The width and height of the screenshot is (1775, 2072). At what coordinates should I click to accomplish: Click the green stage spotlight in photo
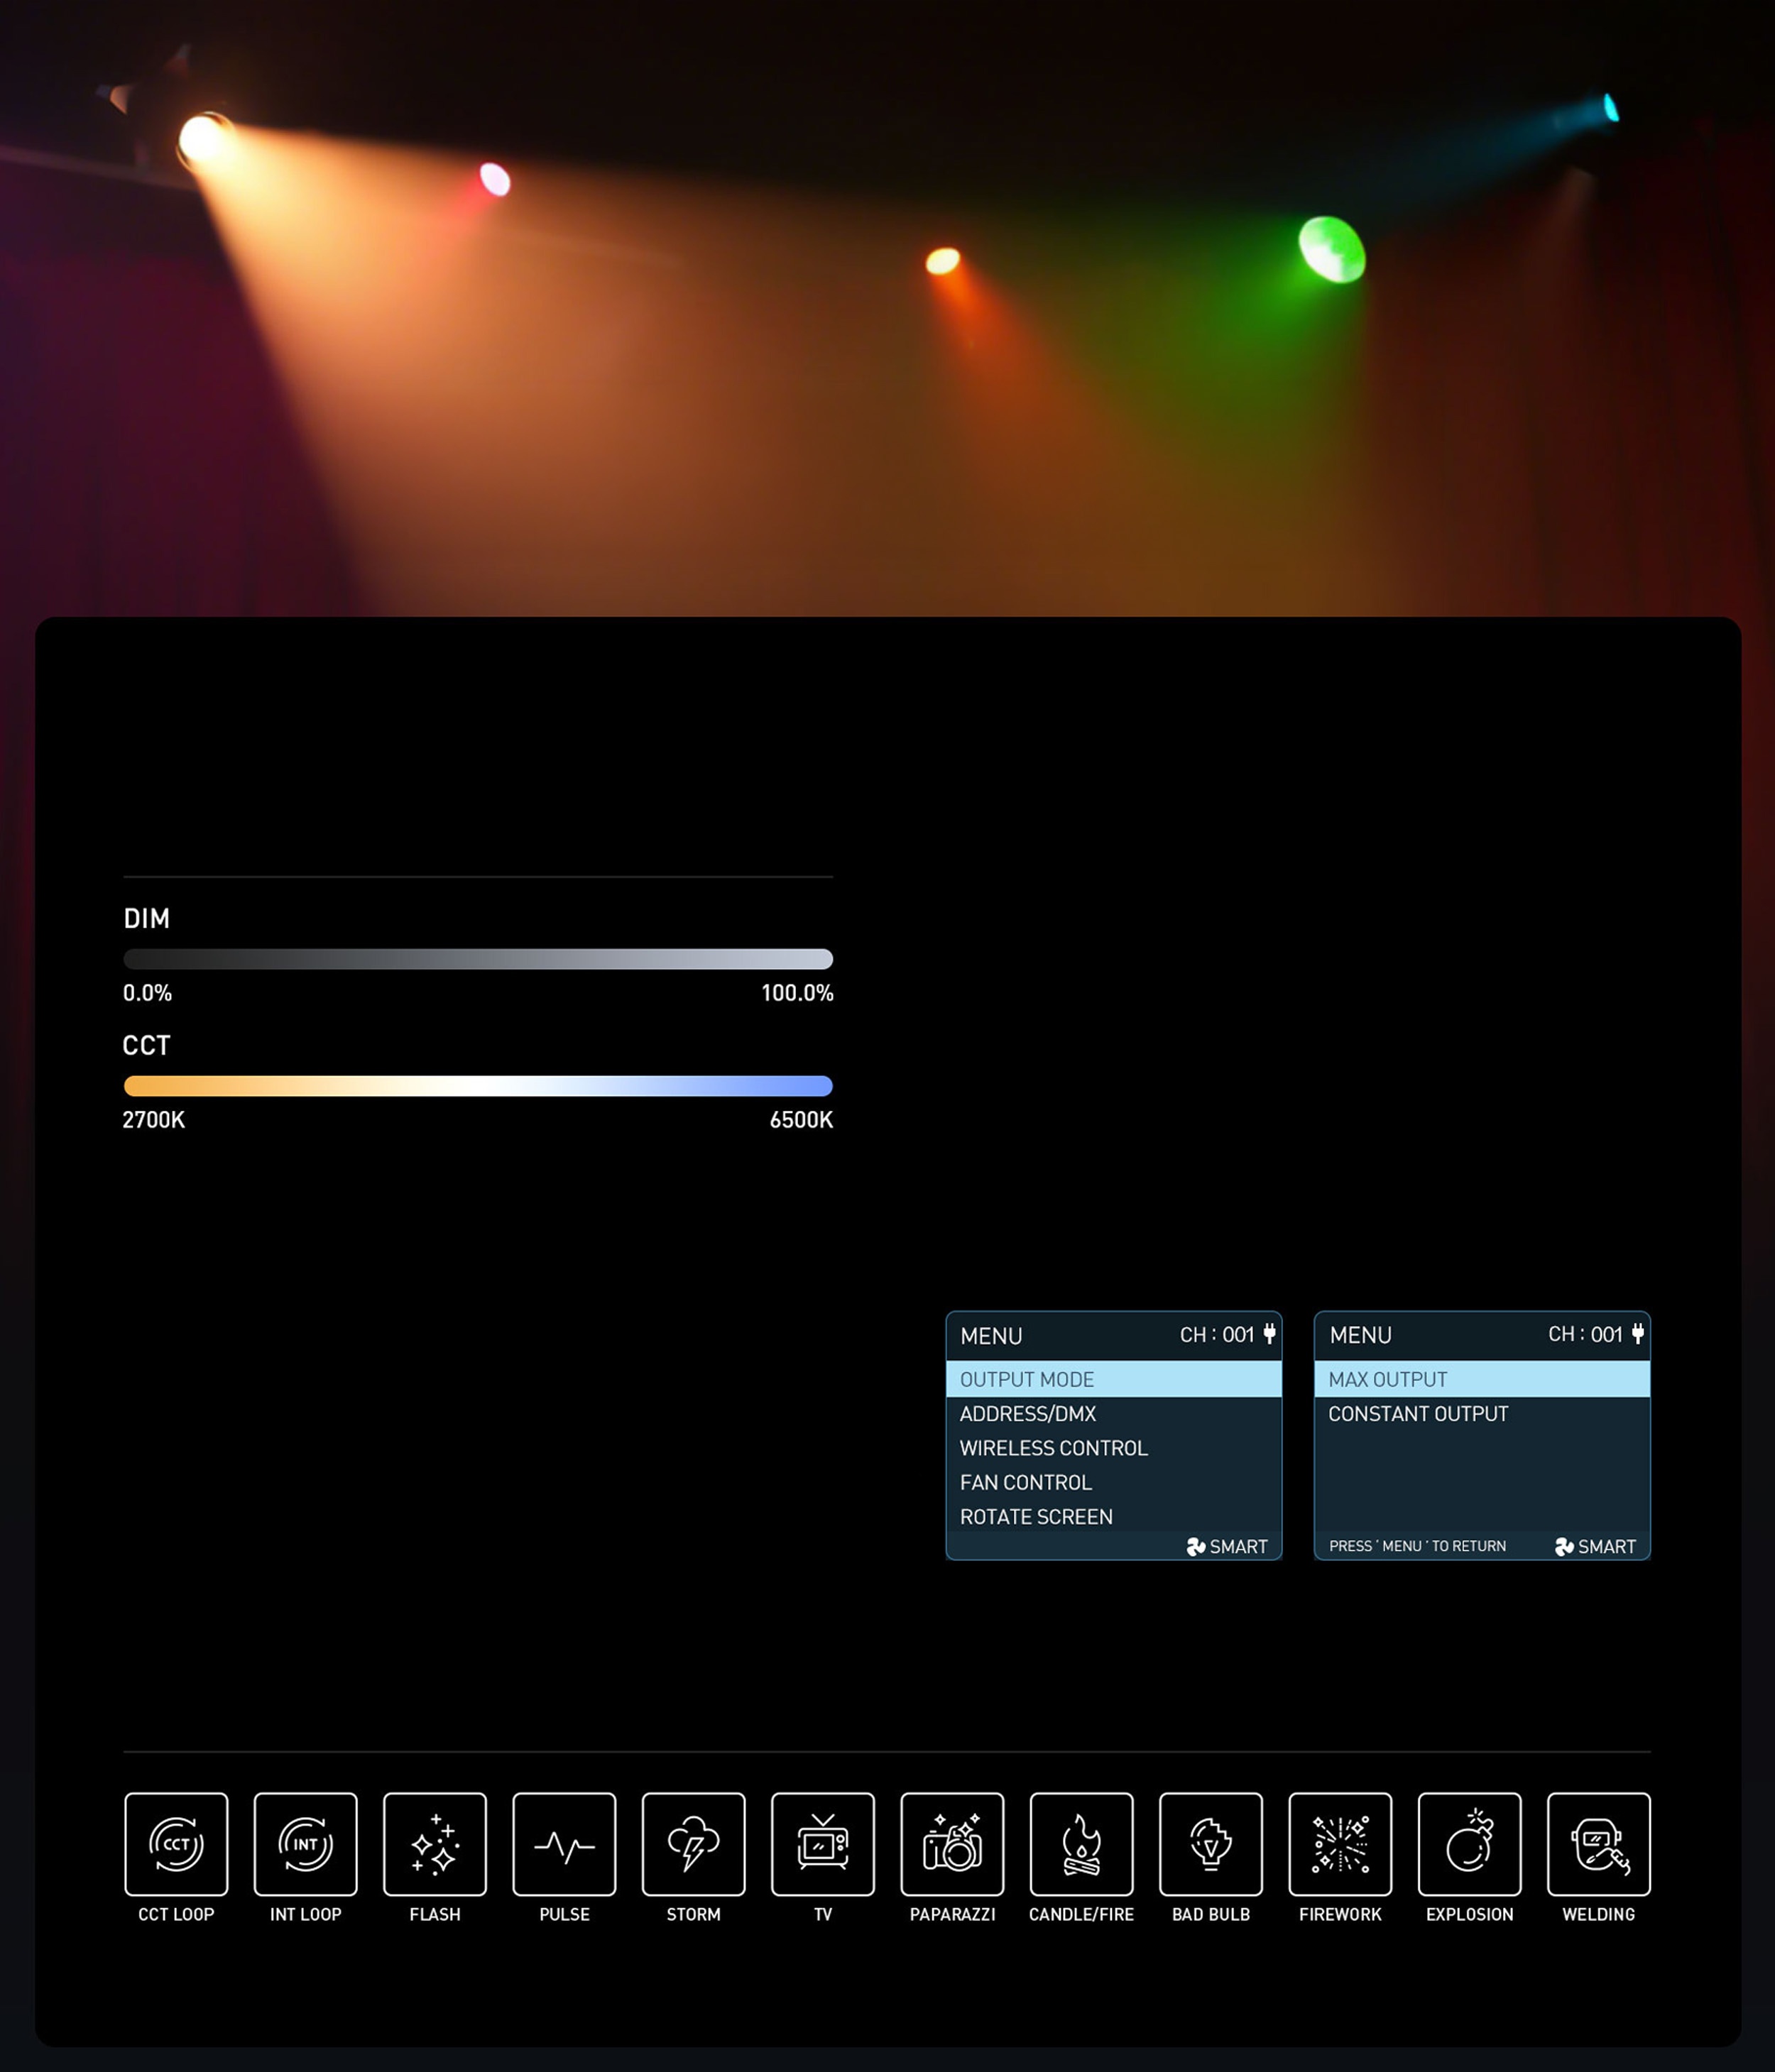point(1331,249)
